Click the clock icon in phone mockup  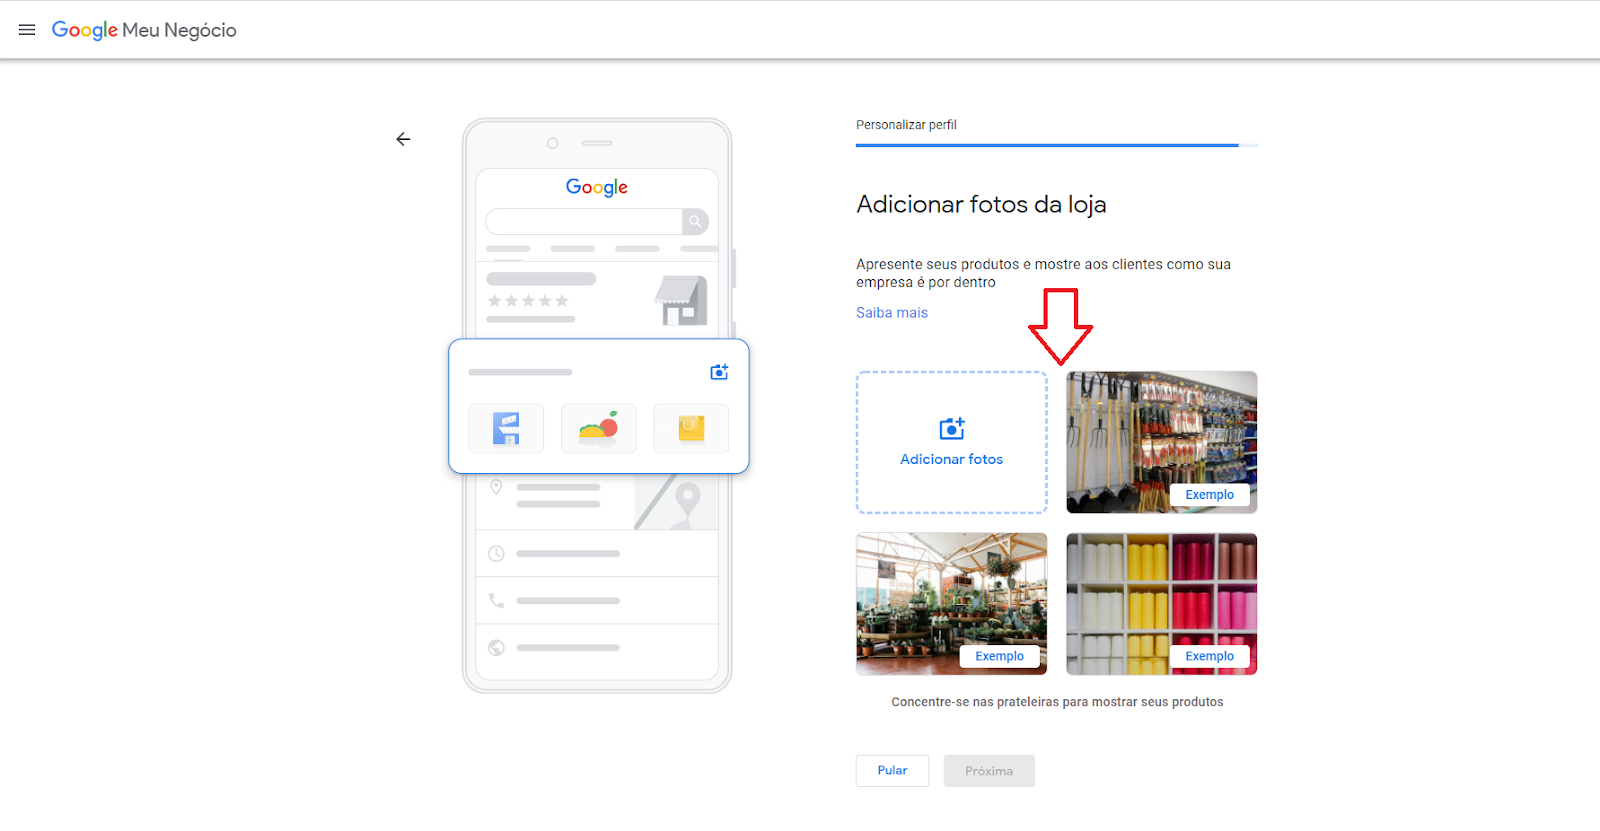point(496,553)
